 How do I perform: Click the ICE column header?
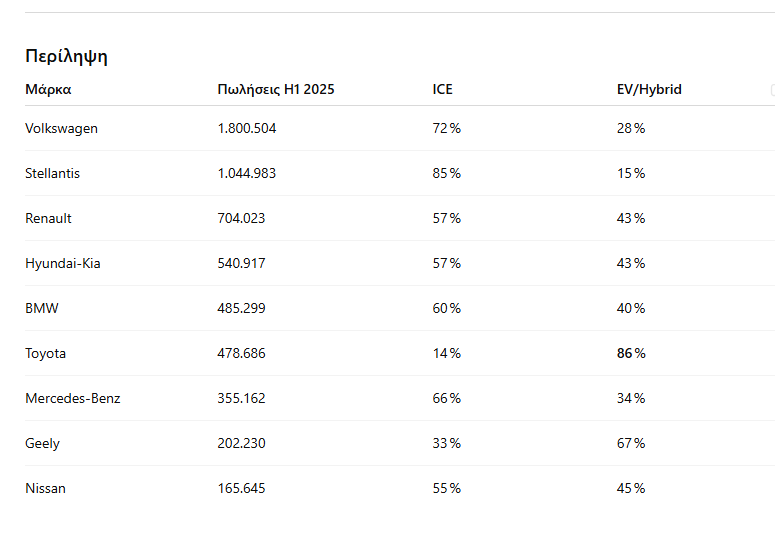coord(442,90)
